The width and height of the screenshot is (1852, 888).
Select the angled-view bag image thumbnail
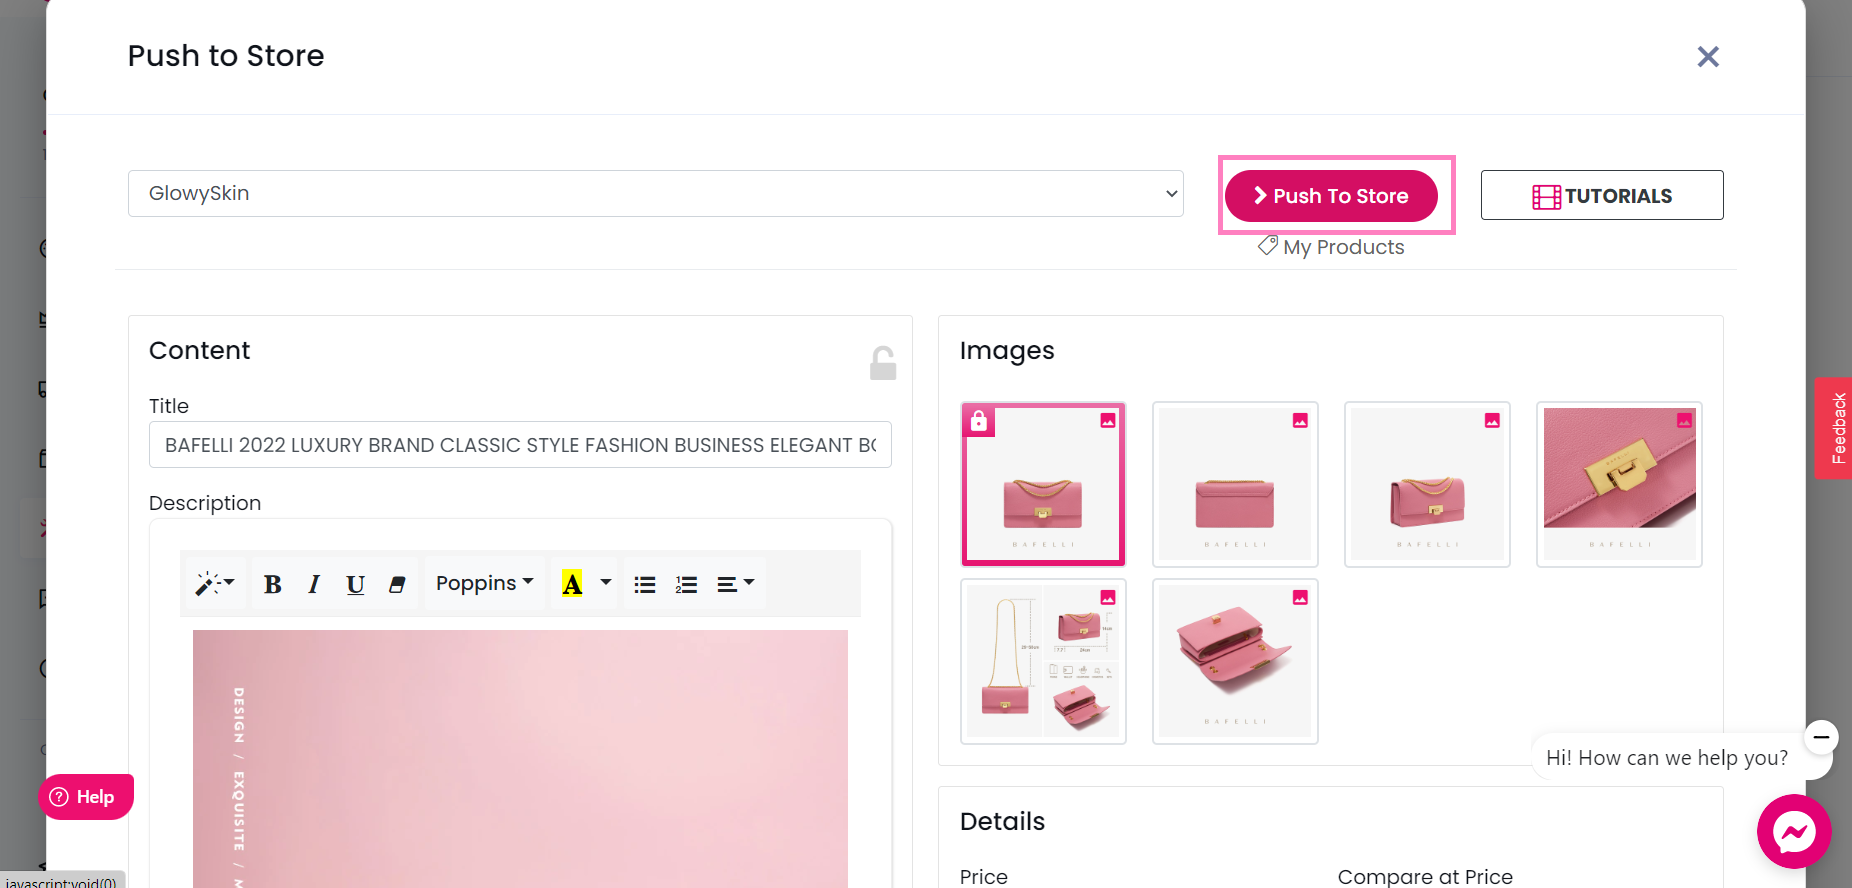click(1427, 484)
